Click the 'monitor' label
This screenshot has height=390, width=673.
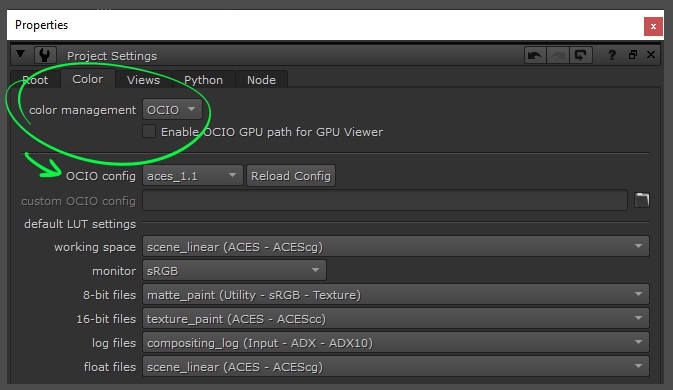(x=114, y=271)
